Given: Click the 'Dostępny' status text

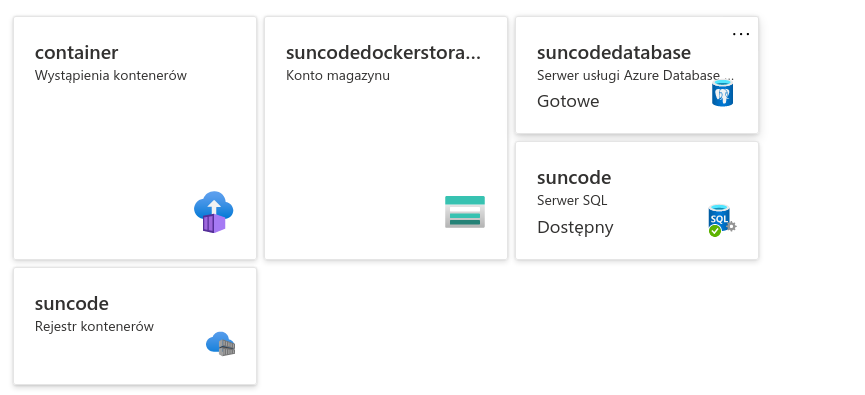Looking at the screenshot, I should tap(575, 227).
